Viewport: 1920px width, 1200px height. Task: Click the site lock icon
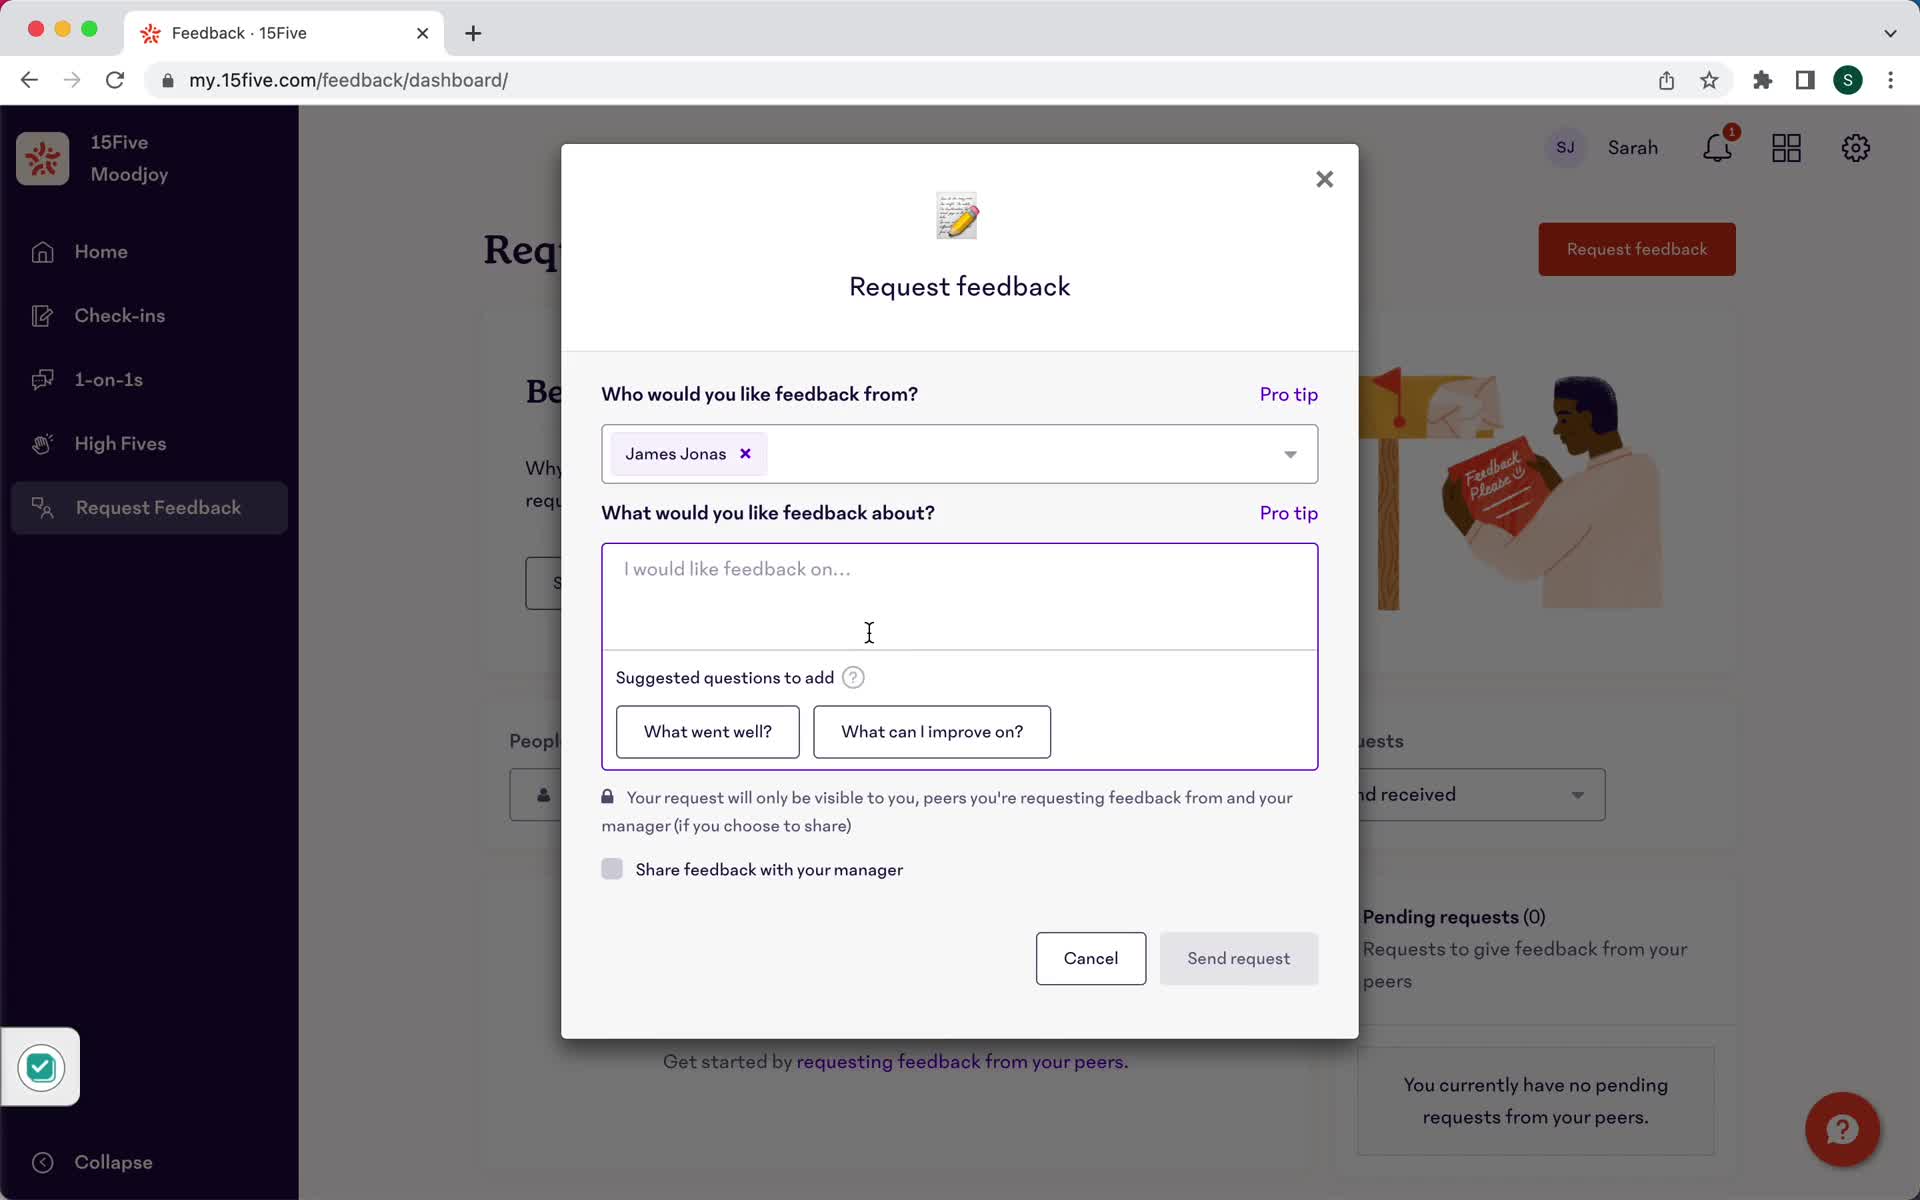click(168, 80)
